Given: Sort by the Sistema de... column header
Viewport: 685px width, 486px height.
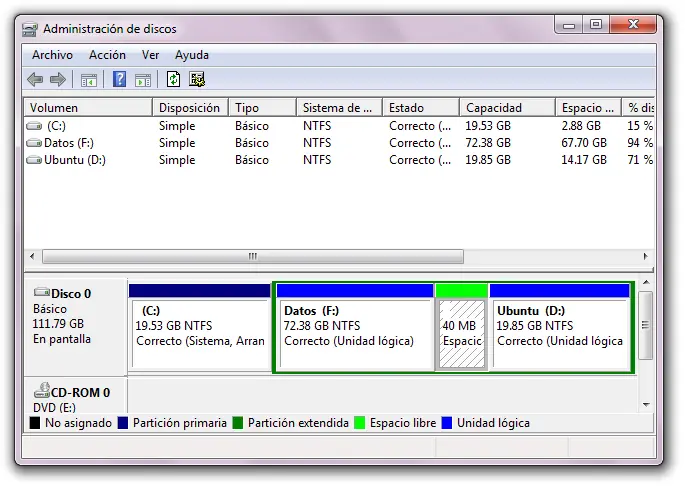Looking at the screenshot, I should tap(339, 108).
